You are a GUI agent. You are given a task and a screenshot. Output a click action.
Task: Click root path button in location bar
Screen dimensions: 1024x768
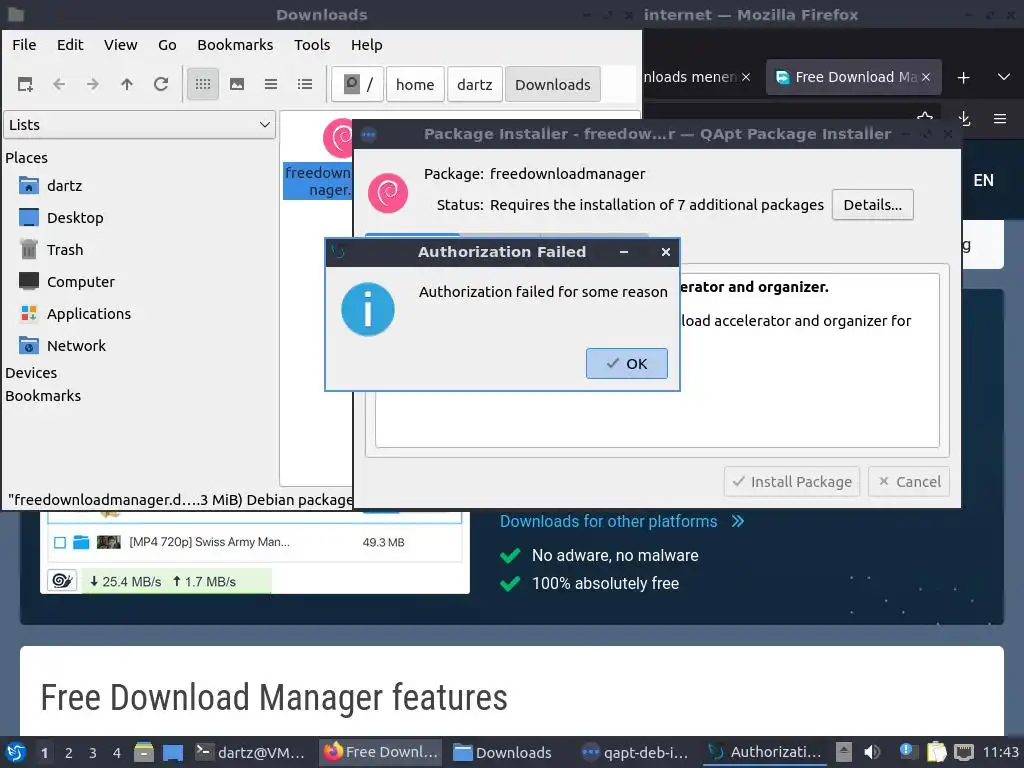point(357,84)
